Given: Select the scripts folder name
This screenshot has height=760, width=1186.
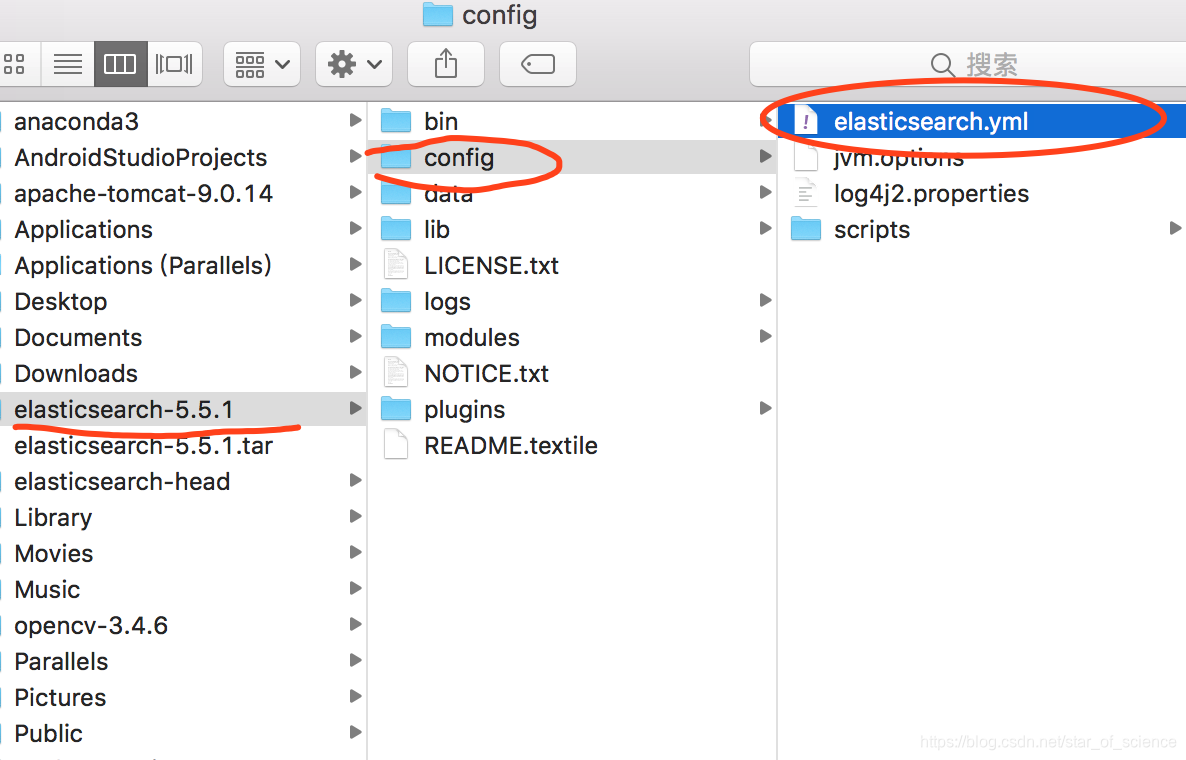Looking at the screenshot, I should tap(871, 230).
